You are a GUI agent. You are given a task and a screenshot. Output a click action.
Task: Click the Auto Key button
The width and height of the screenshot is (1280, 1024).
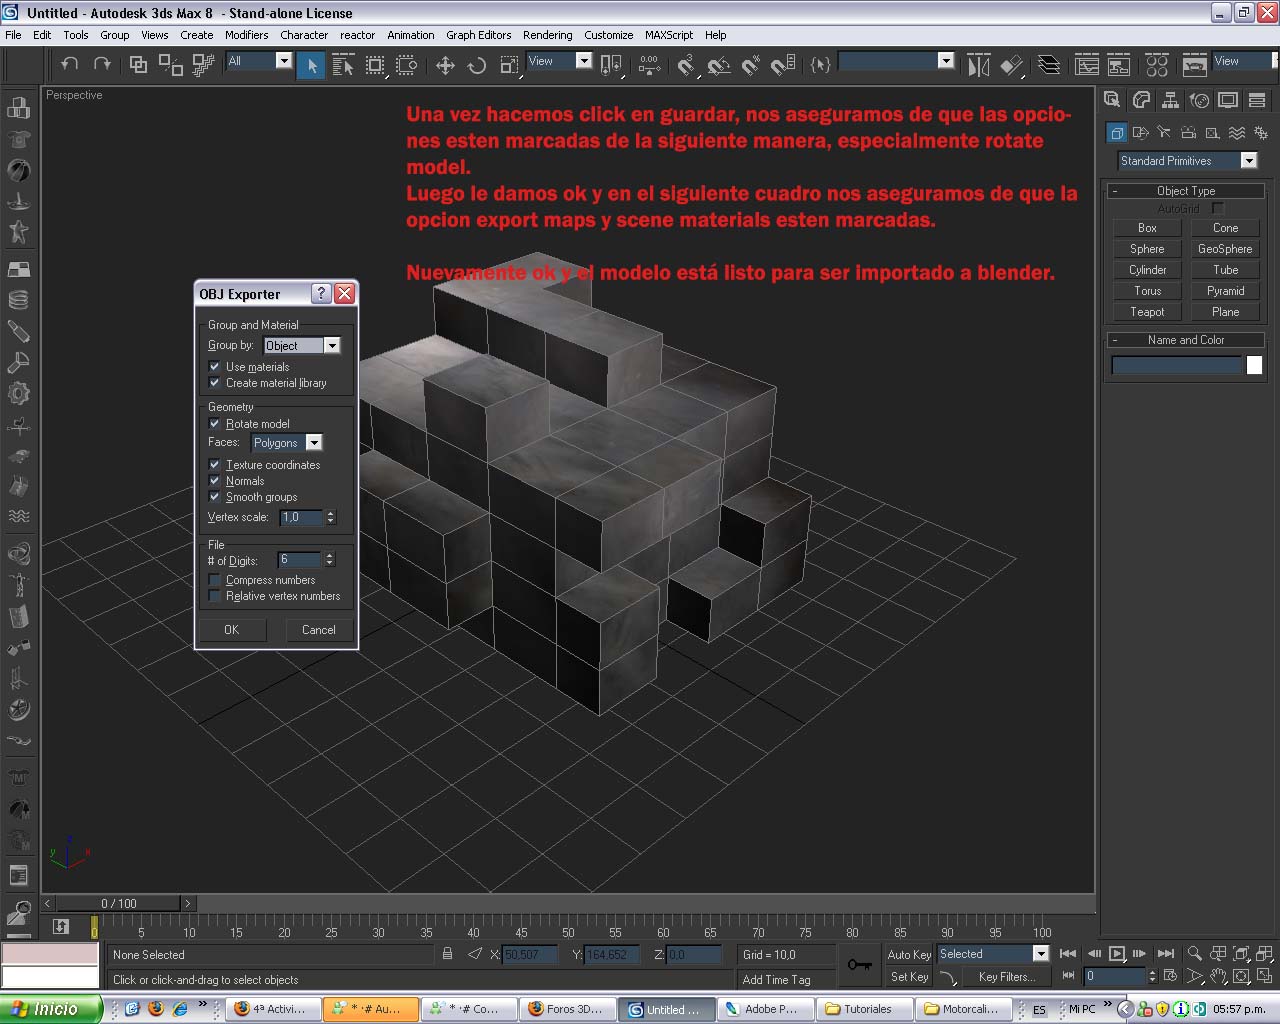909,955
